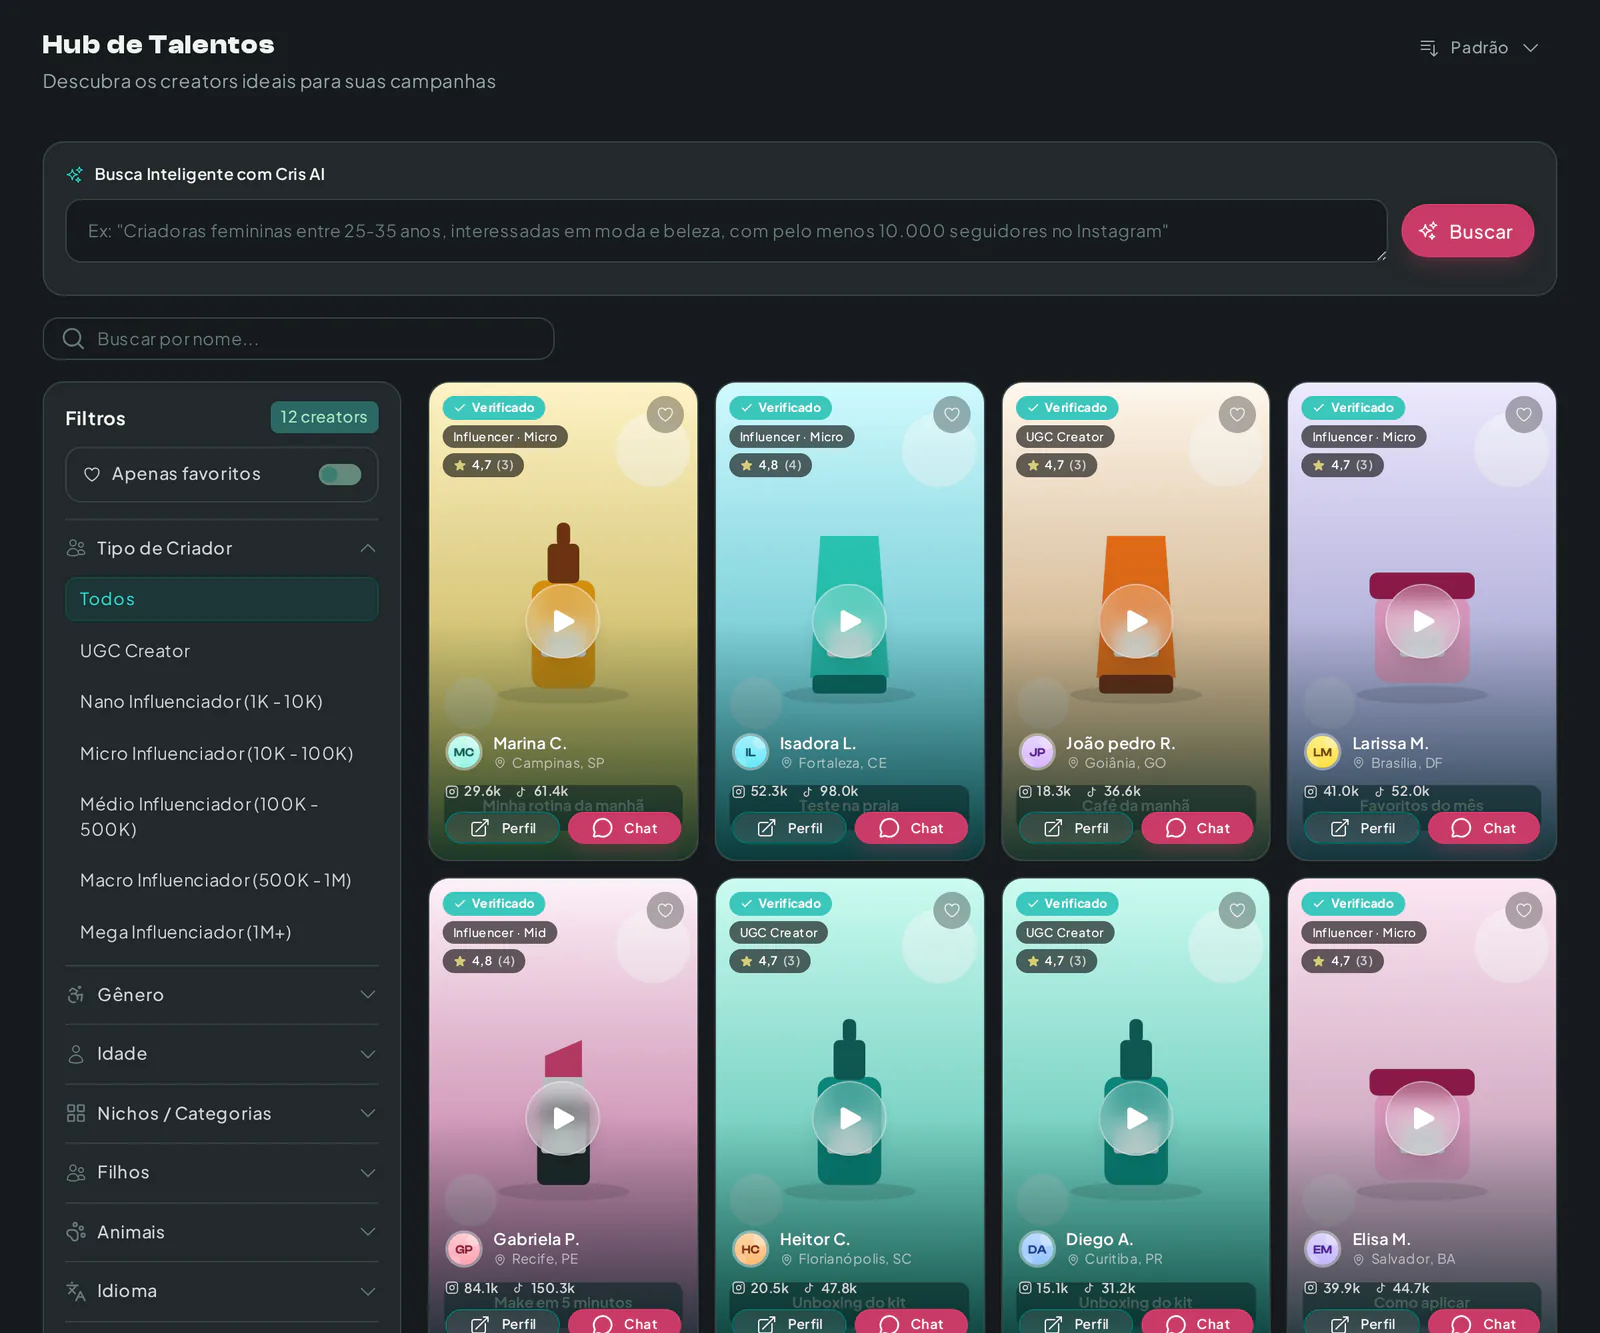
Task: Favorite Larissa M. with the heart icon
Action: pyautogui.click(x=1524, y=415)
